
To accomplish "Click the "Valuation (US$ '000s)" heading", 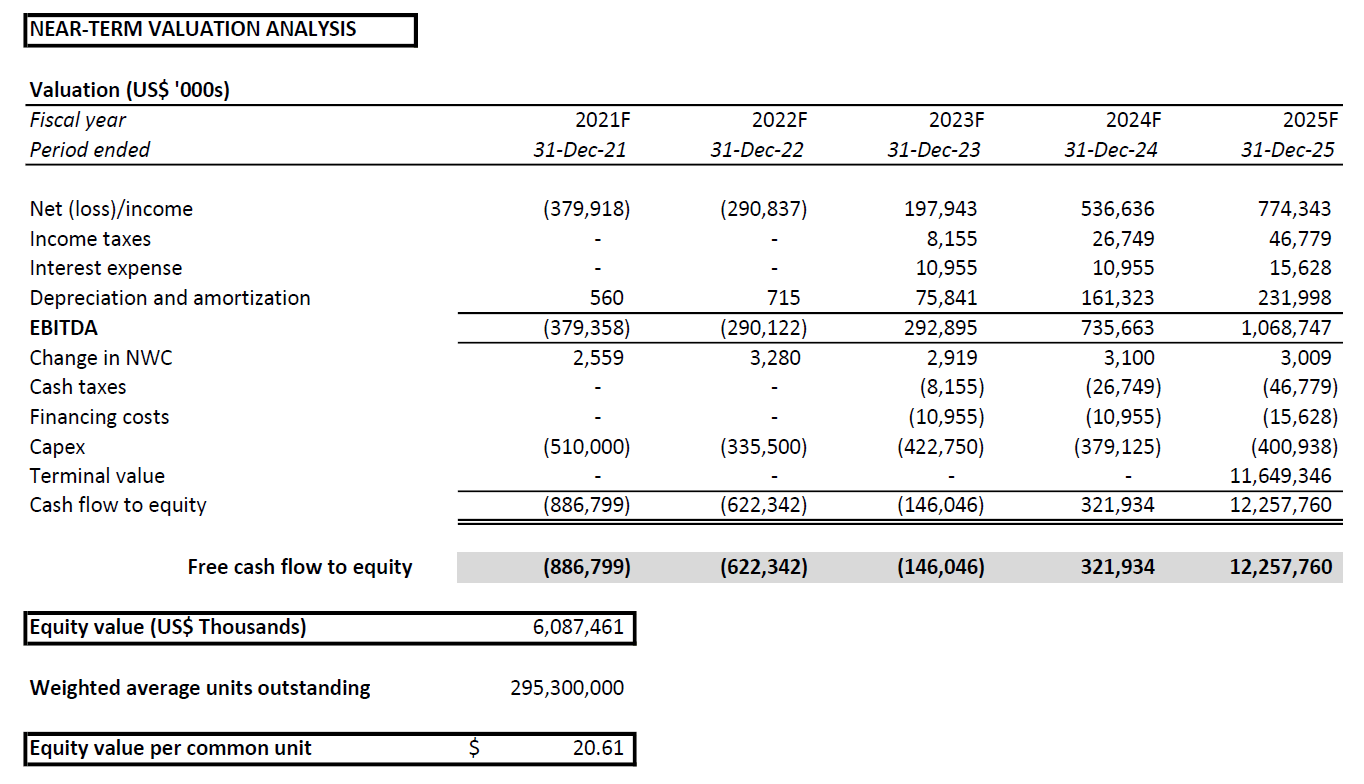I will [x=130, y=90].
